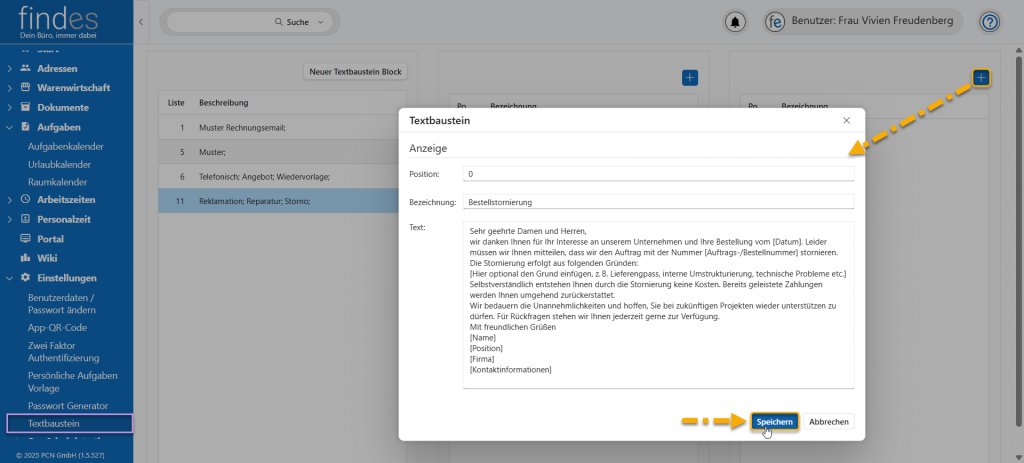The height and width of the screenshot is (463, 1024).
Task: Close the Textbaustein dialog with X
Action: pyautogui.click(x=846, y=120)
